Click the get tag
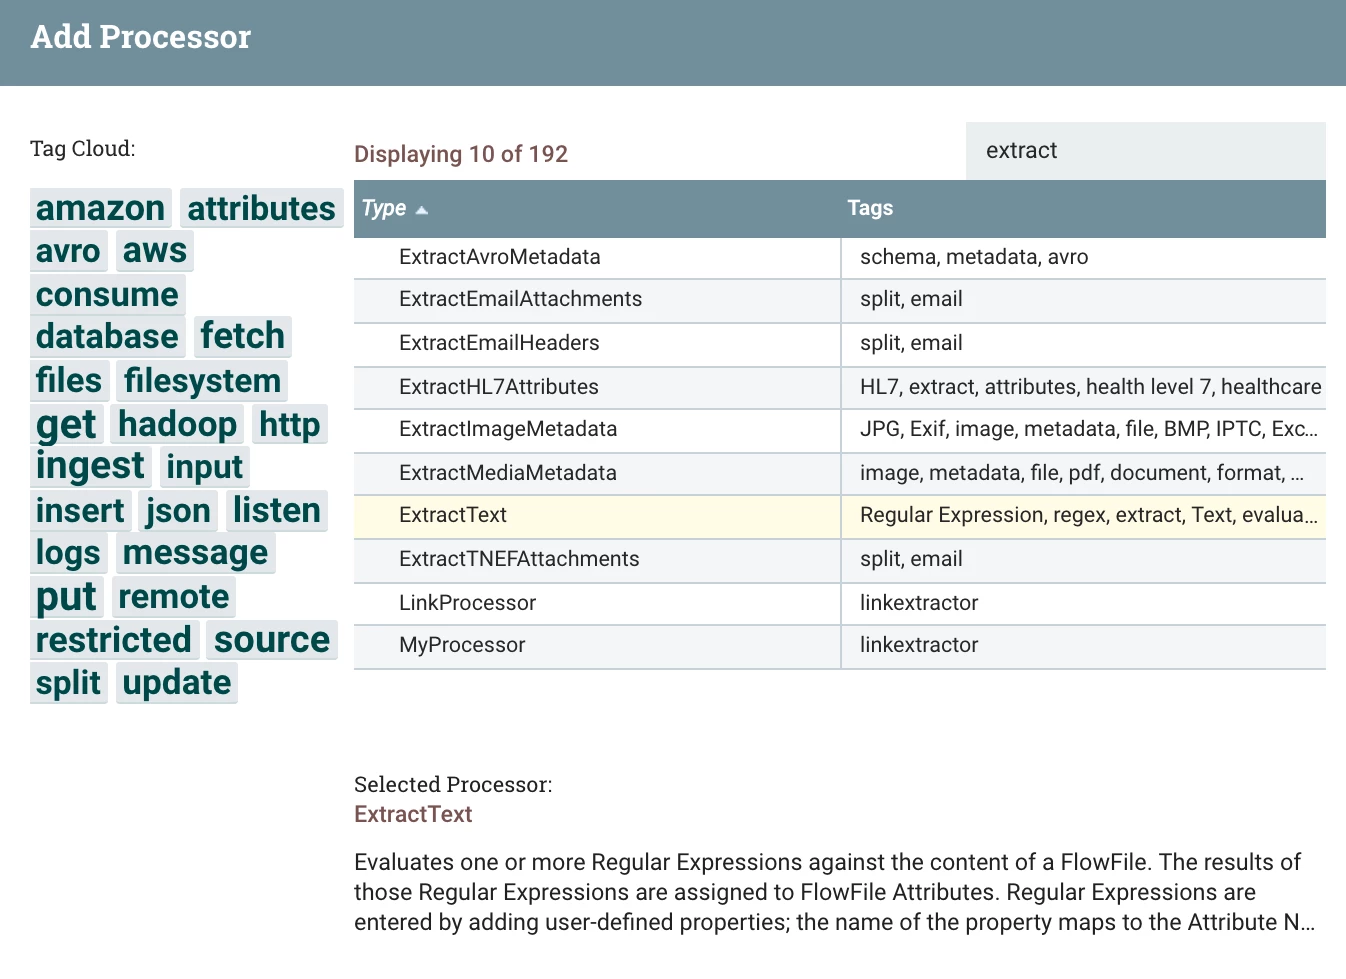This screenshot has height=979, width=1346. click(67, 424)
